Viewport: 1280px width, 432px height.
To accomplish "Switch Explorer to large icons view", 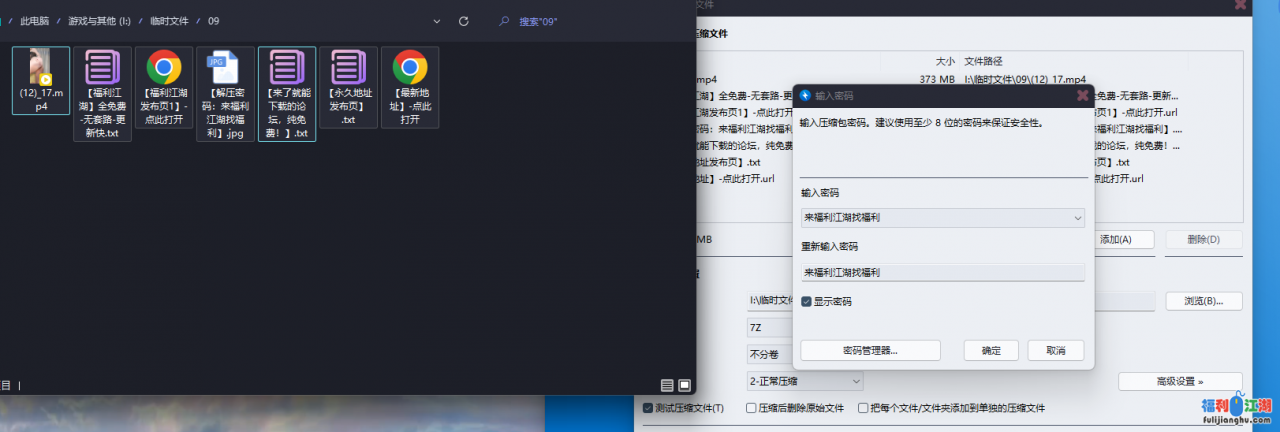I will (685, 385).
